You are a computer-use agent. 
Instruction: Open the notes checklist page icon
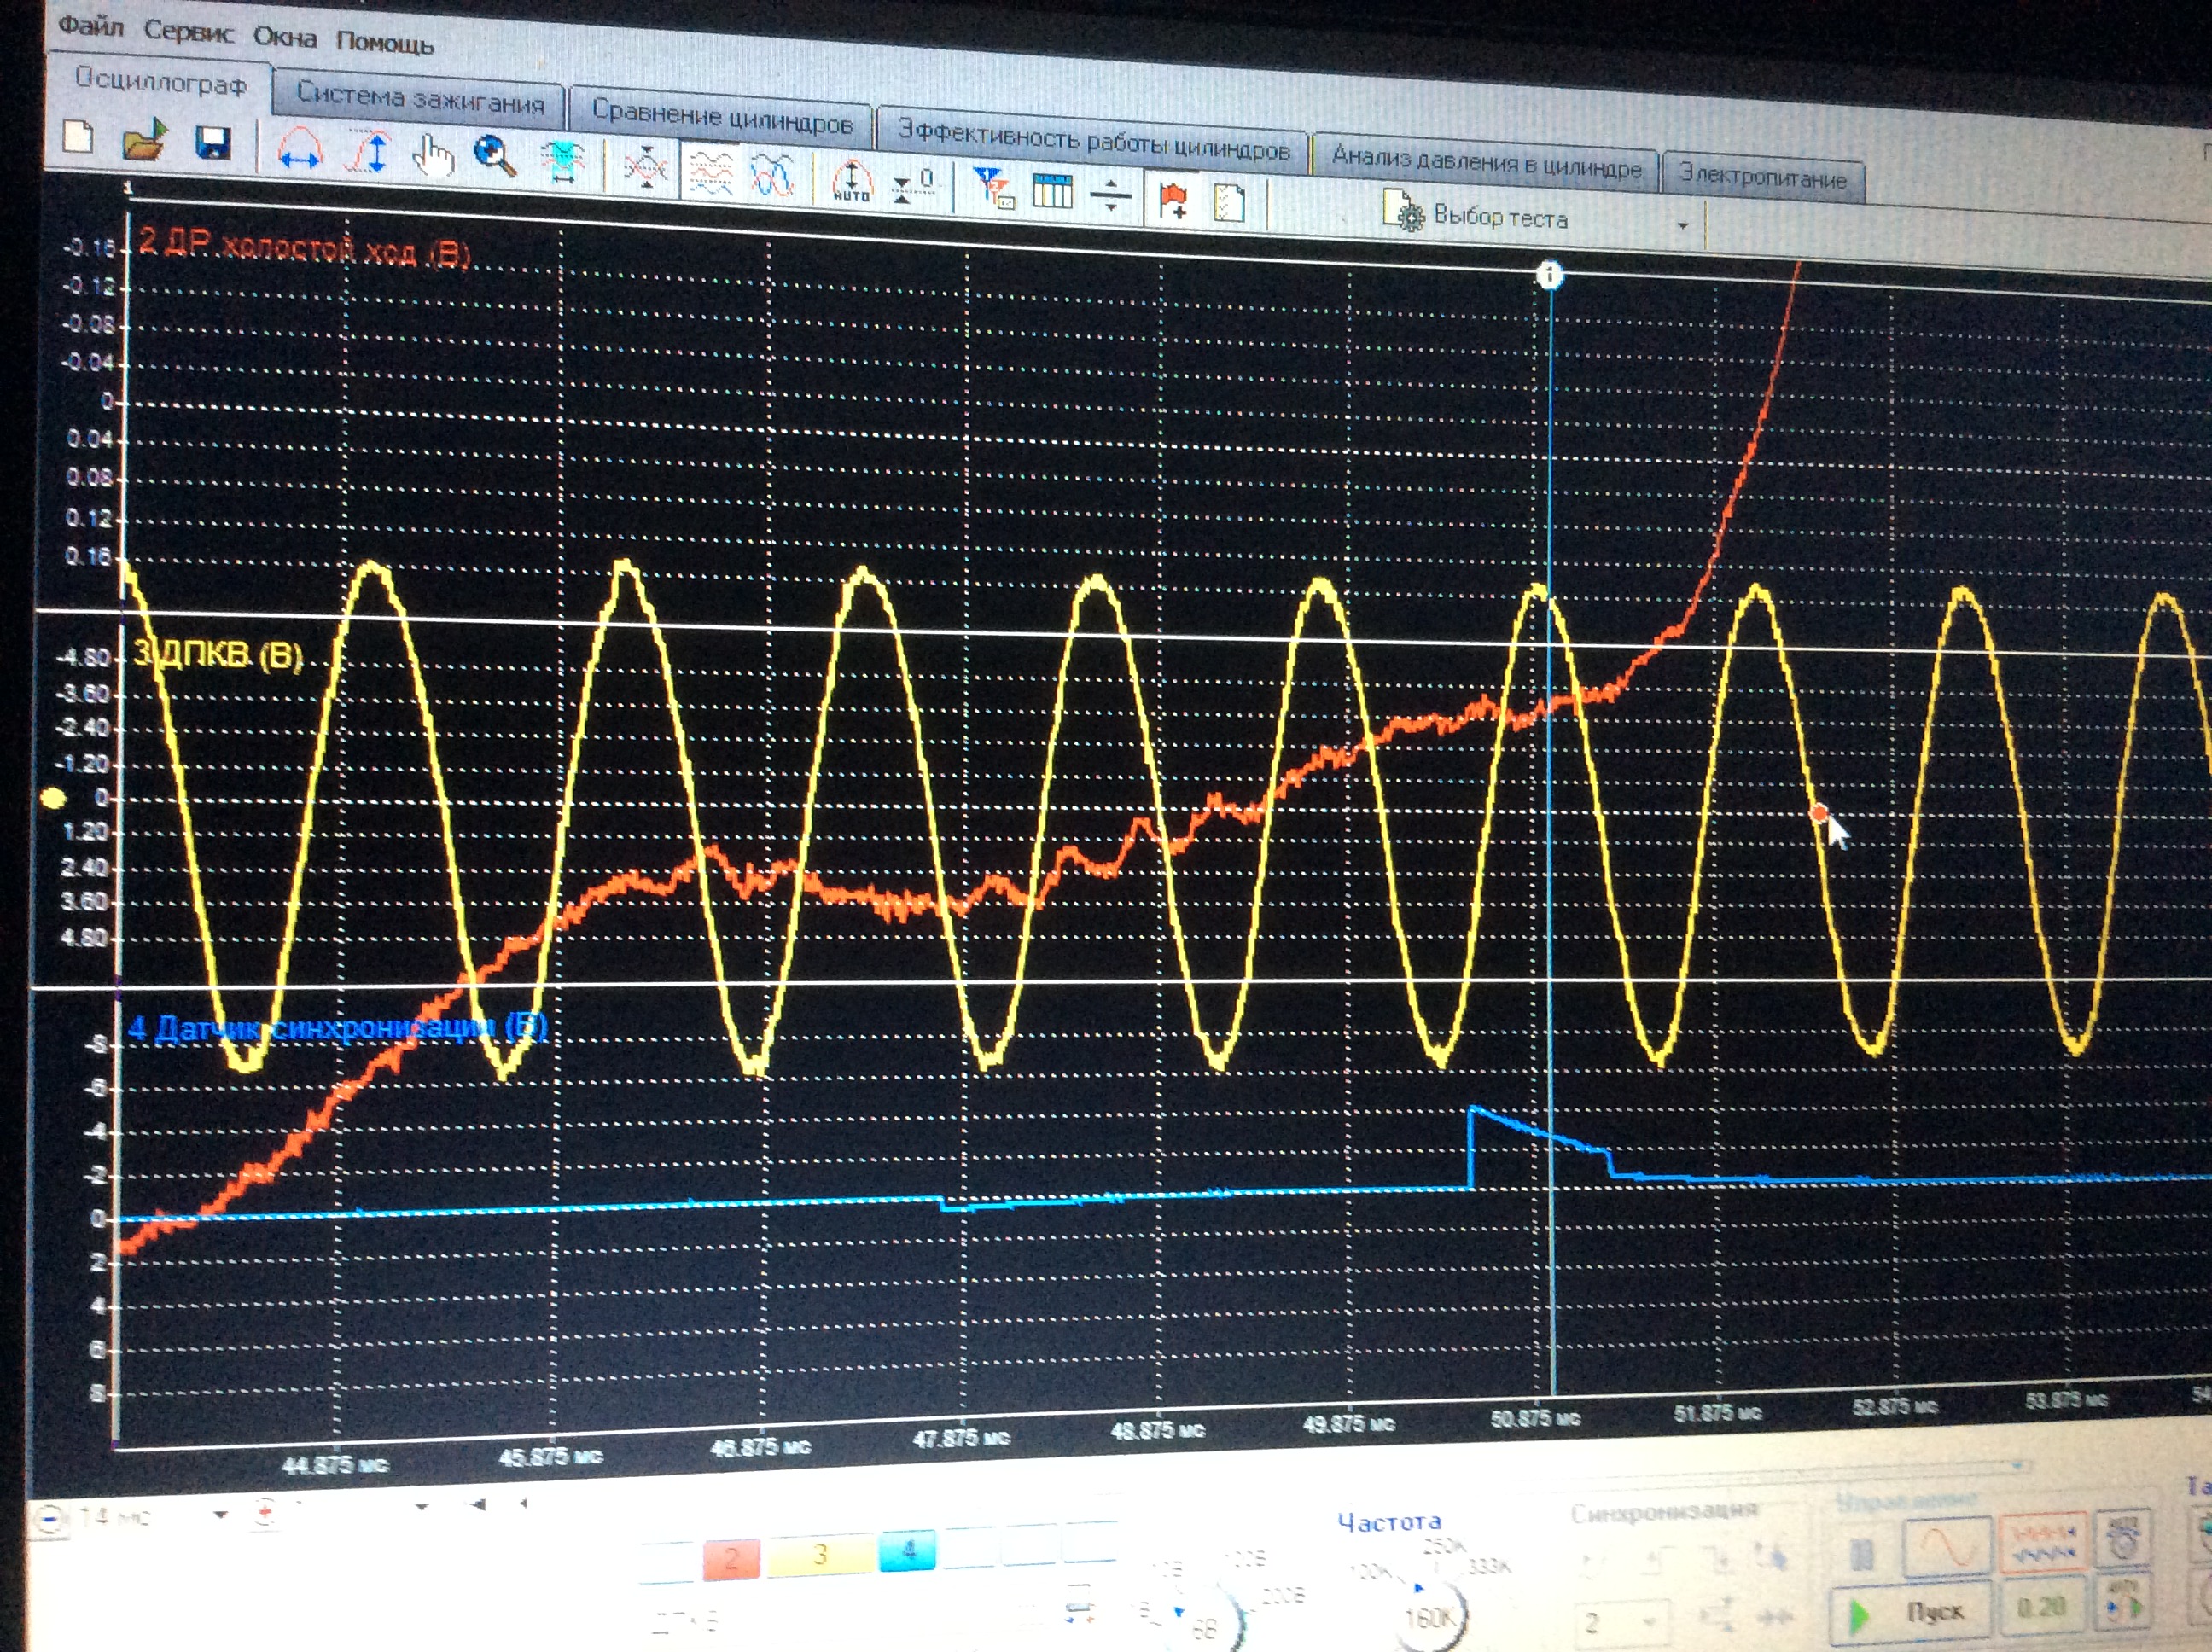coord(1228,202)
